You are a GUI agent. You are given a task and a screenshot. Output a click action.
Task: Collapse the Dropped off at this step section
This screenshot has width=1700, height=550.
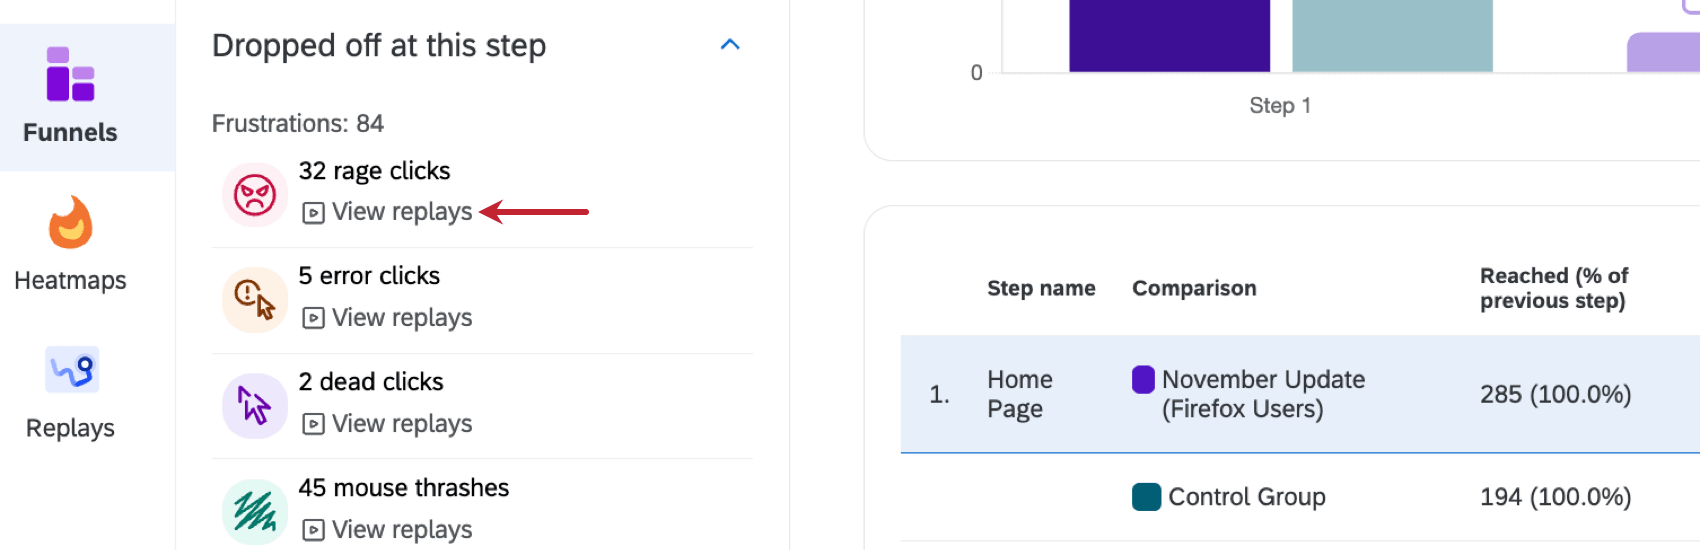tap(730, 45)
